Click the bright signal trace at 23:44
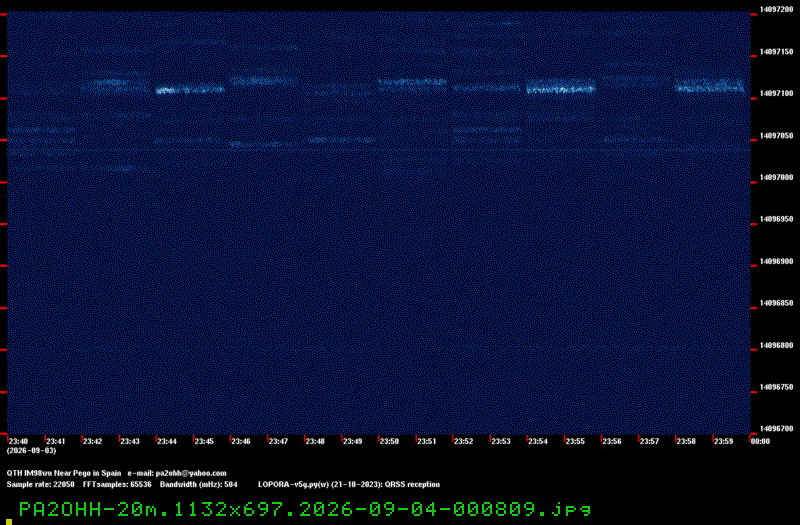The height and width of the screenshot is (525, 800). click(190, 90)
